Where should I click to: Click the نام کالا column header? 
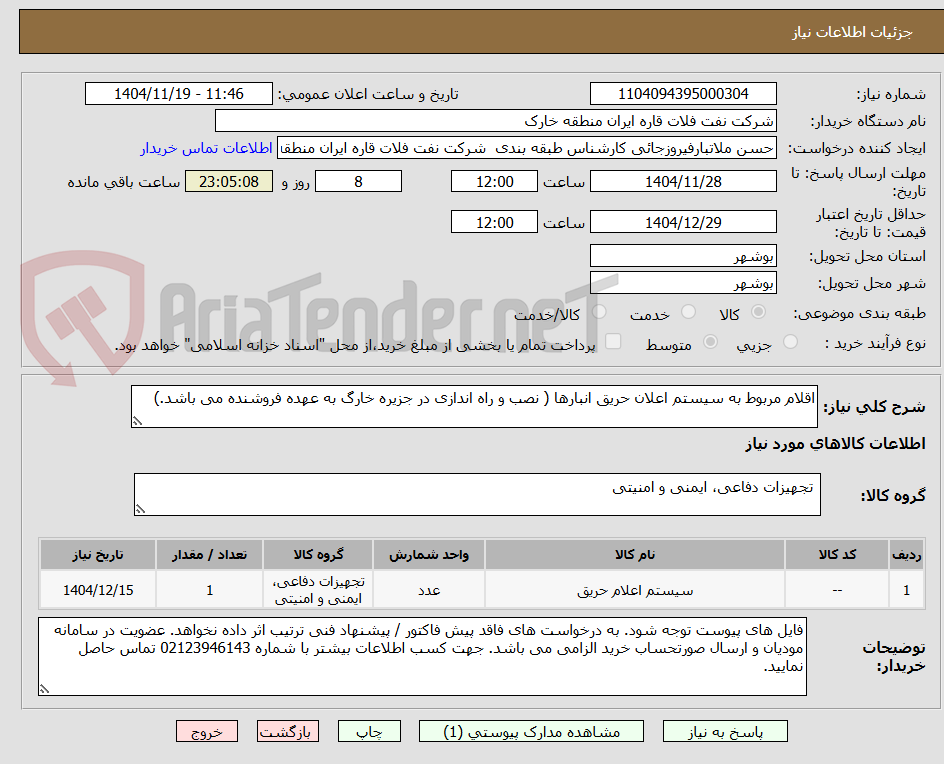635,554
